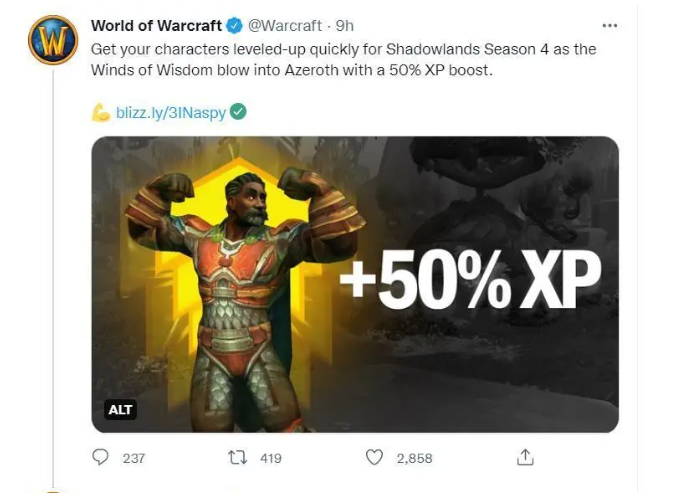Retweet this post using the arrows icon
Viewport: 694px width, 493px height.
coord(237,458)
